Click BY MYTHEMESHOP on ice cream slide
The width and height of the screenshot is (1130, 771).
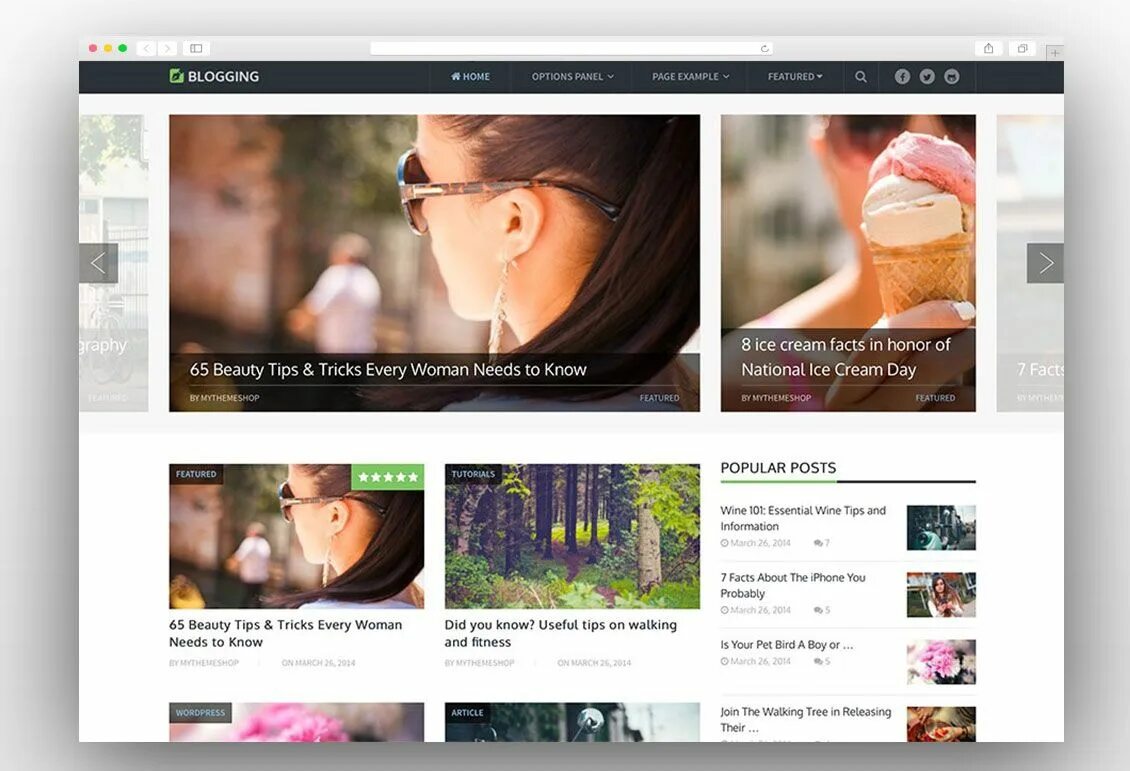tap(776, 398)
